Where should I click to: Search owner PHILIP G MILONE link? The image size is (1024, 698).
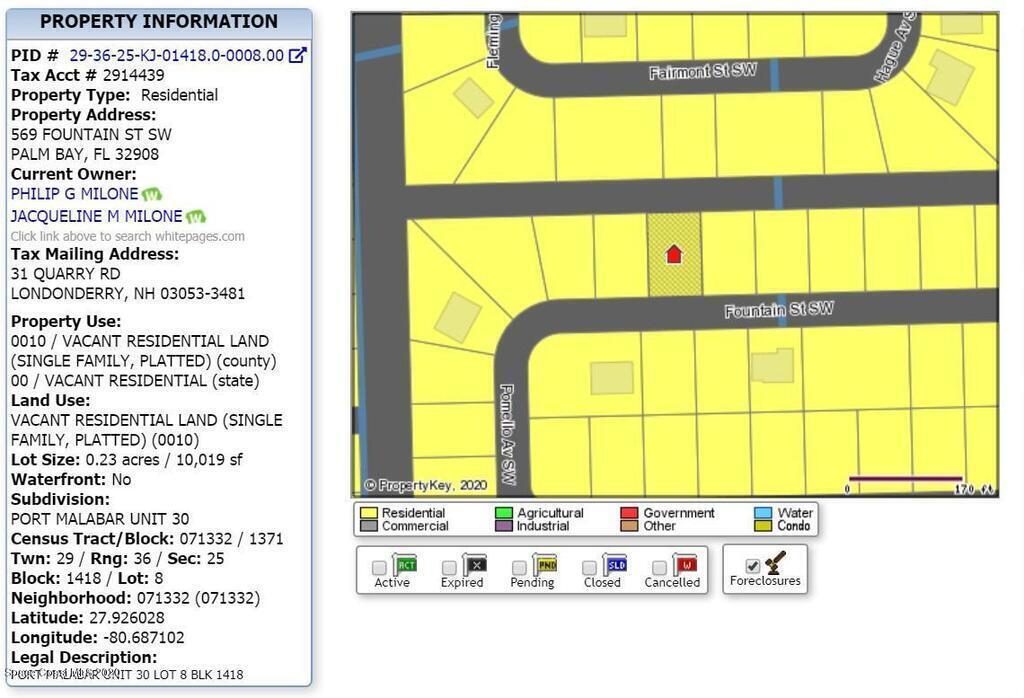74,194
